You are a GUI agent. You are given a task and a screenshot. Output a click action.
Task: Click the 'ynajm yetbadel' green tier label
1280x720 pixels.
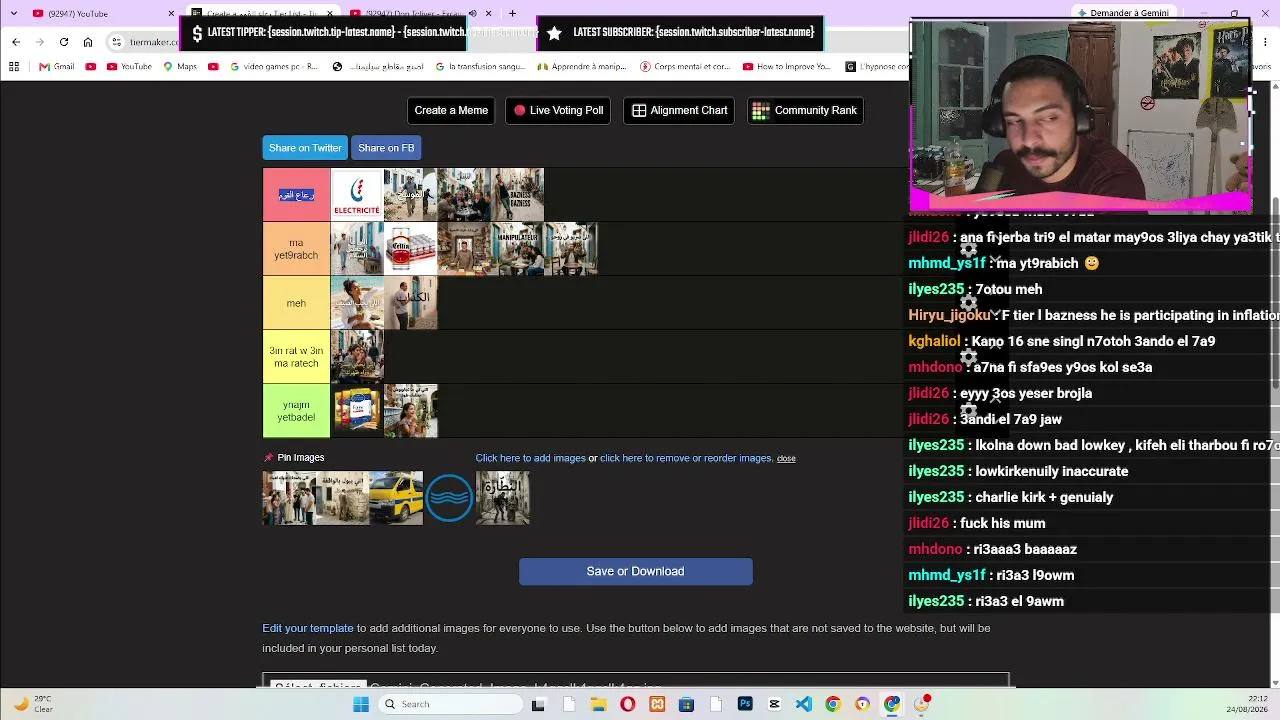[x=296, y=411]
